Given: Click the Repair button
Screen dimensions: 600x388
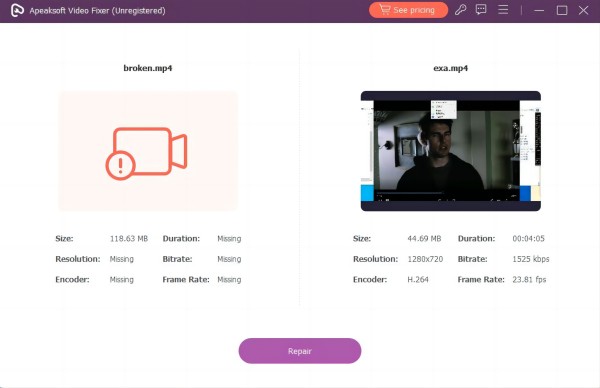Looking at the screenshot, I should click(300, 351).
